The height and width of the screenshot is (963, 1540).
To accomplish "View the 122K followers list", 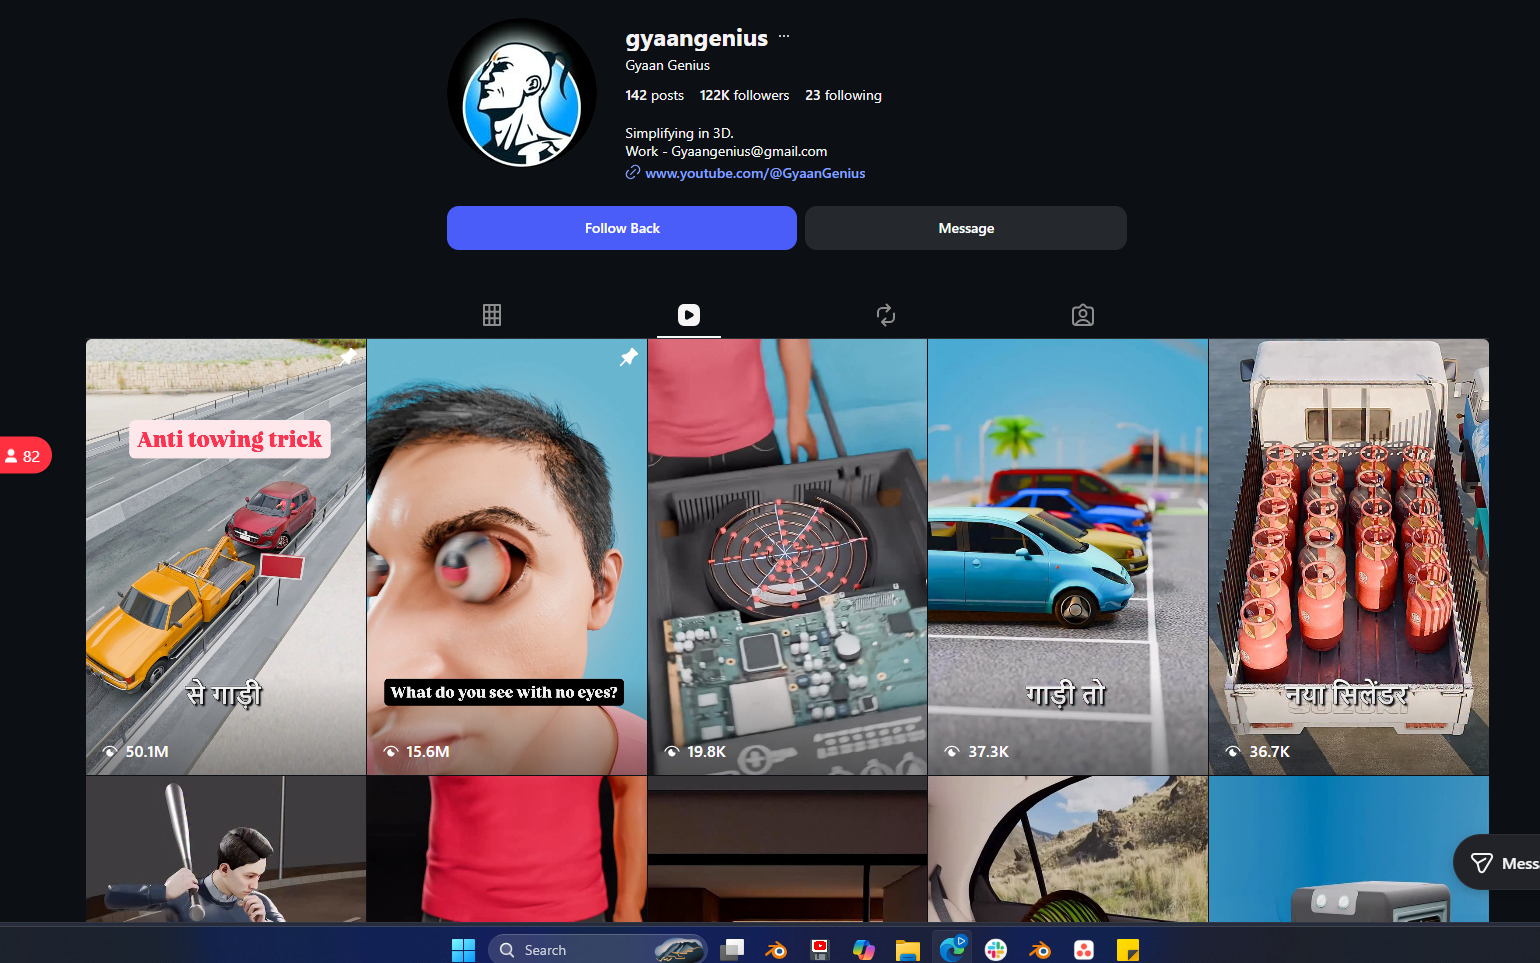I will (744, 95).
